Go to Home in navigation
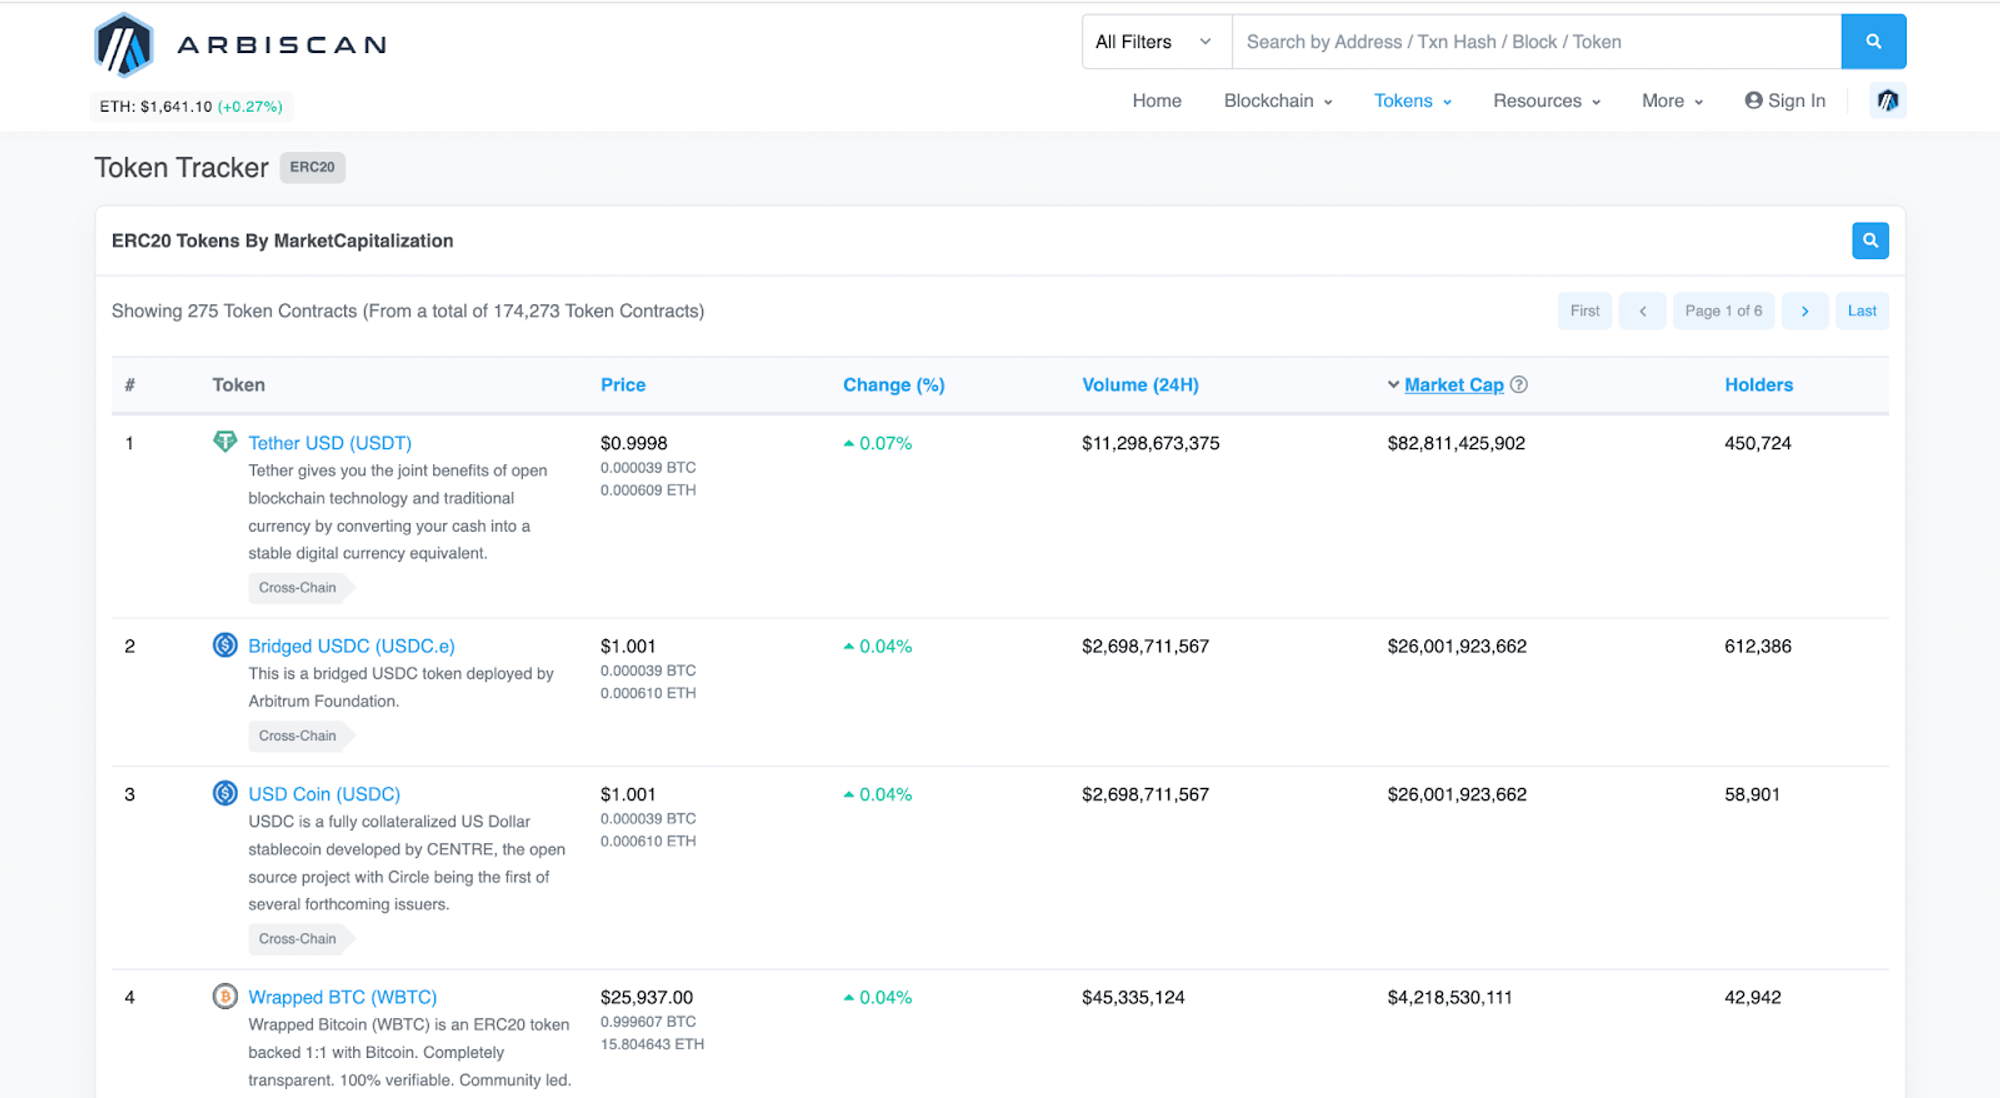Viewport: 2000px width, 1098px height. (x=1156, y=101)
